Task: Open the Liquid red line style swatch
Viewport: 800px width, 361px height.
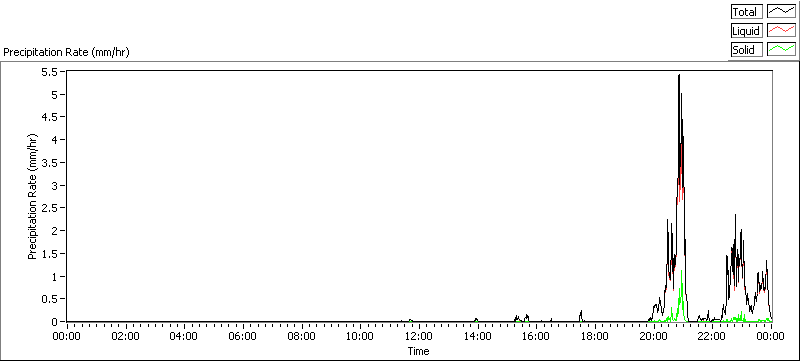Action: click(x=782, y=31)
